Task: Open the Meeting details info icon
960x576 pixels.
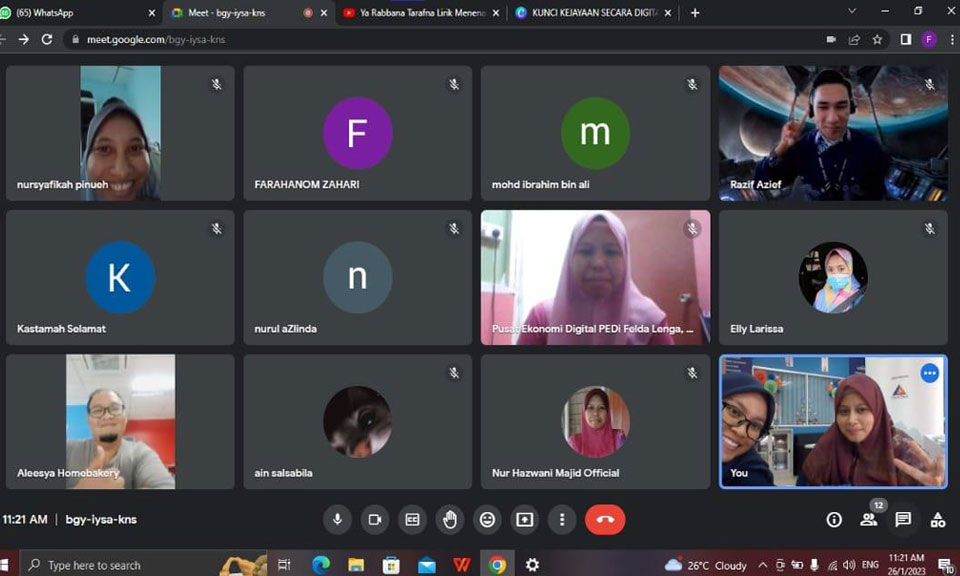Action: tap(834, 519)
